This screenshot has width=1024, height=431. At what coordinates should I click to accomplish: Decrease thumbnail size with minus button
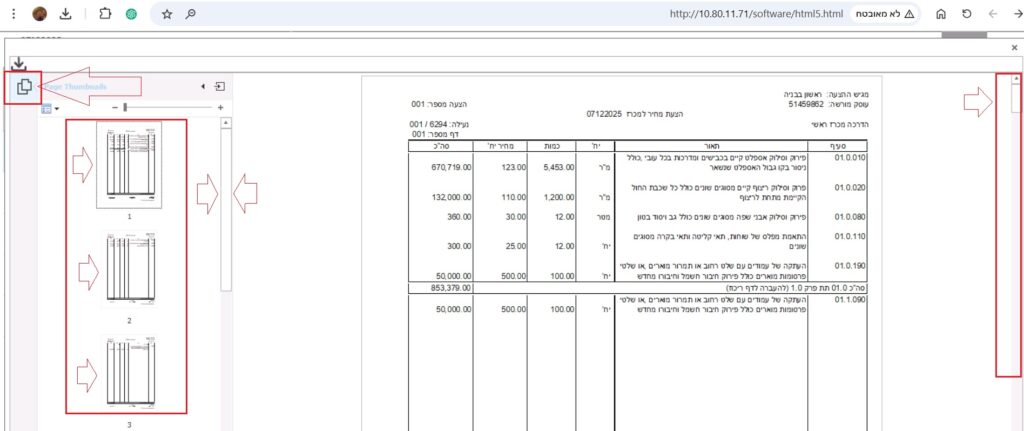point(115,107)
